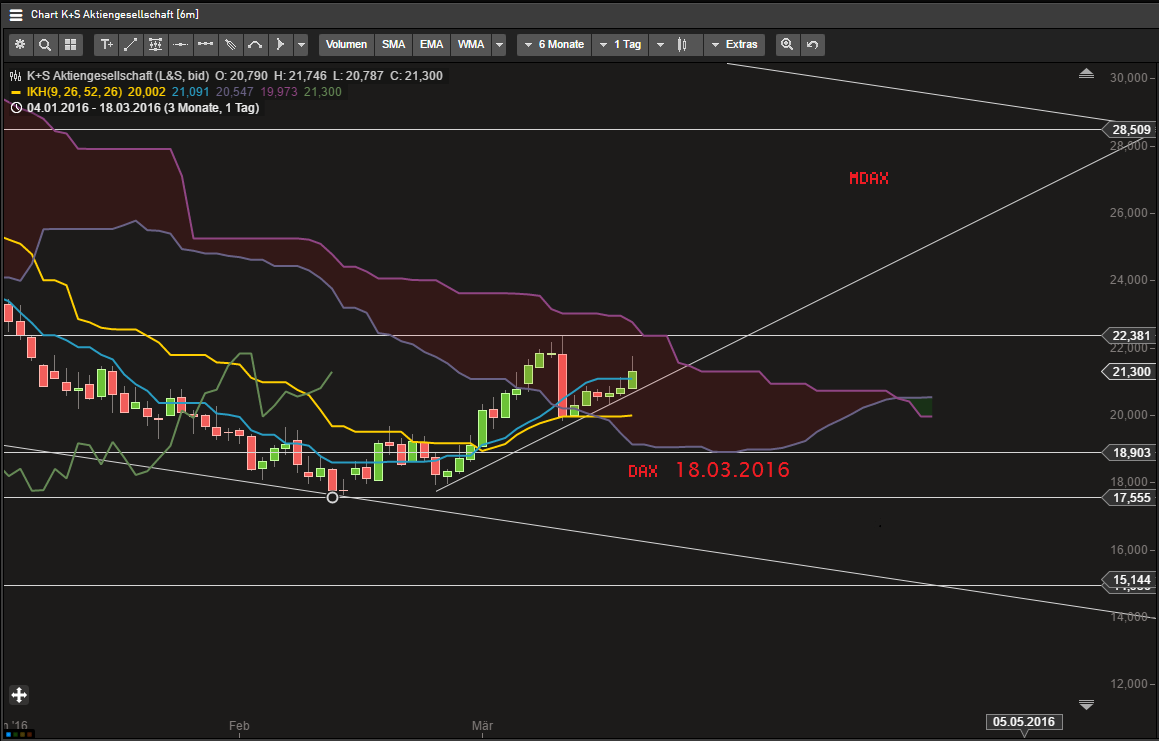Click the circle anchor point on the trendline
This screenshot has width=1159, height=741.
(333, 498)
